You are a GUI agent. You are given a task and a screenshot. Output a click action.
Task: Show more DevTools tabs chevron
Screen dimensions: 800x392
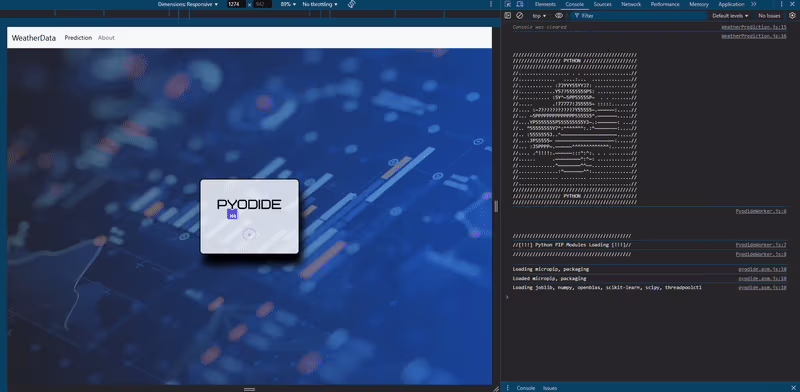[754, 4]
